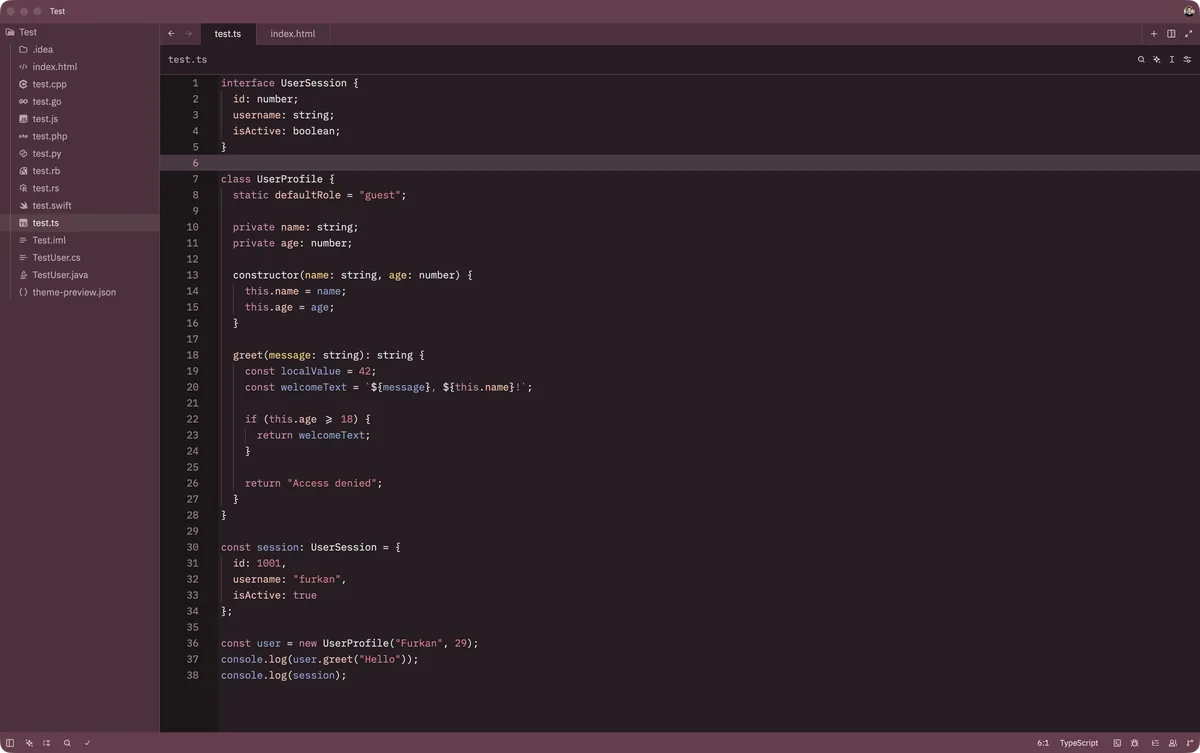Click 'UserSession' in the interface declaration
Viewport: 1200px width, 753px height.
point(314,83)
